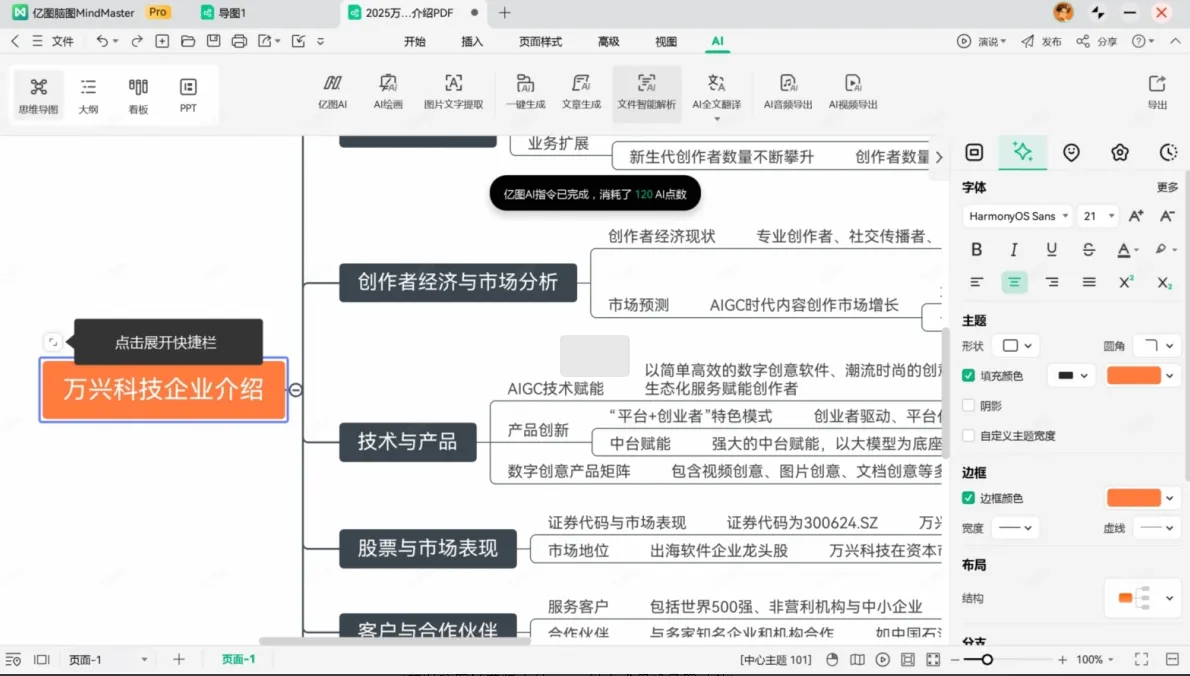This screenshot has height=676, width=1190.
Task: Open the 开始 ribbon tab
Action: (x=414, y=41)
